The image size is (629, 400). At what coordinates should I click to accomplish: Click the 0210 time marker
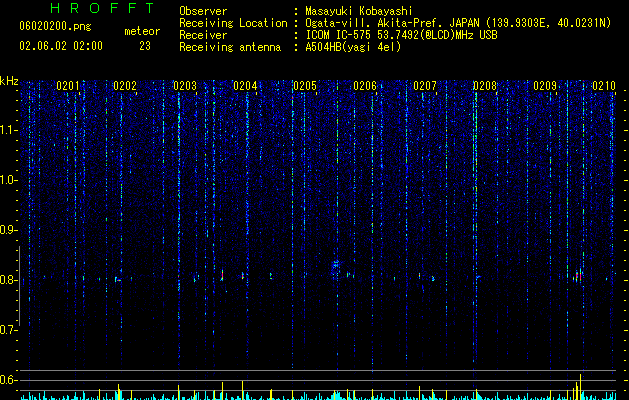tap(604, 86)
